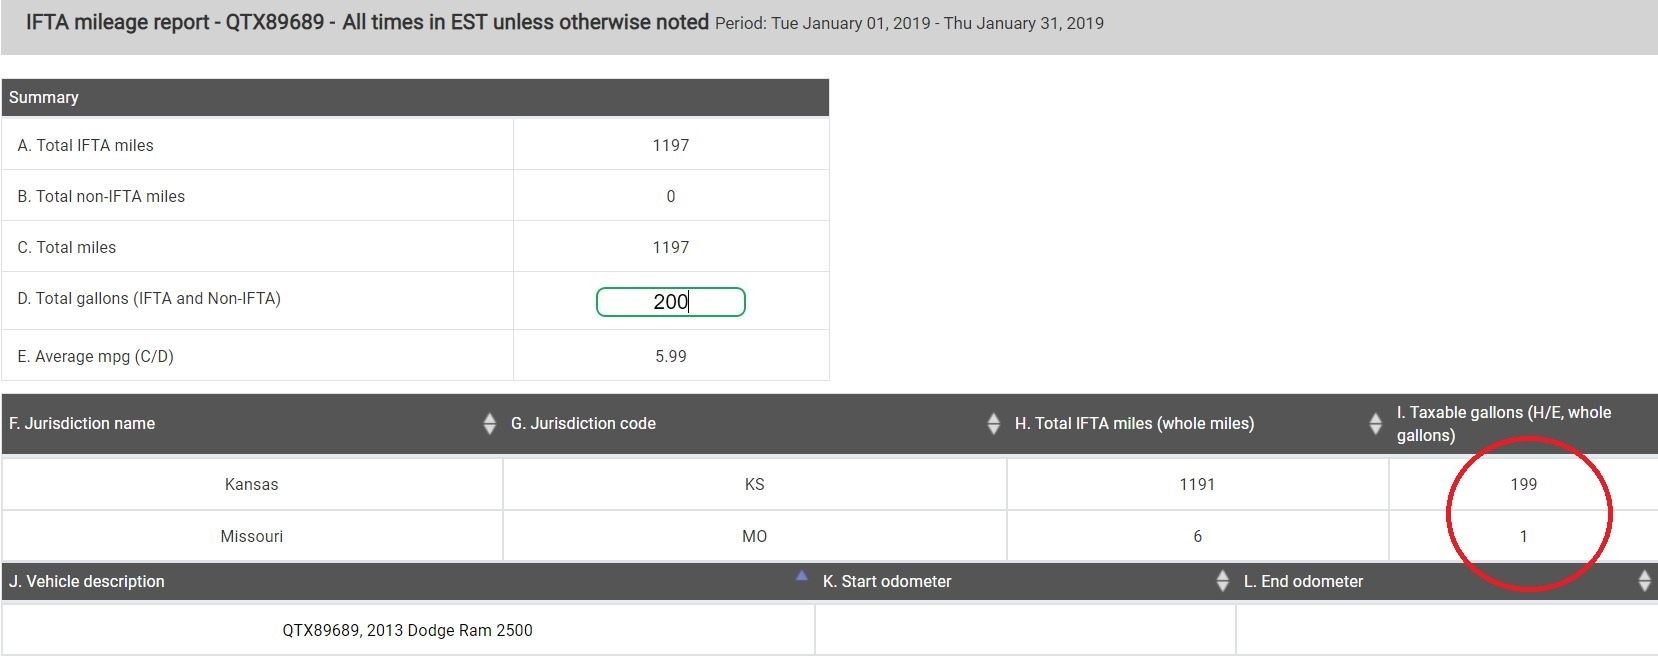The image size is (1658, 658).
Task: Click Kansas taxable gallons value 199
Action: coord(1523,484)
